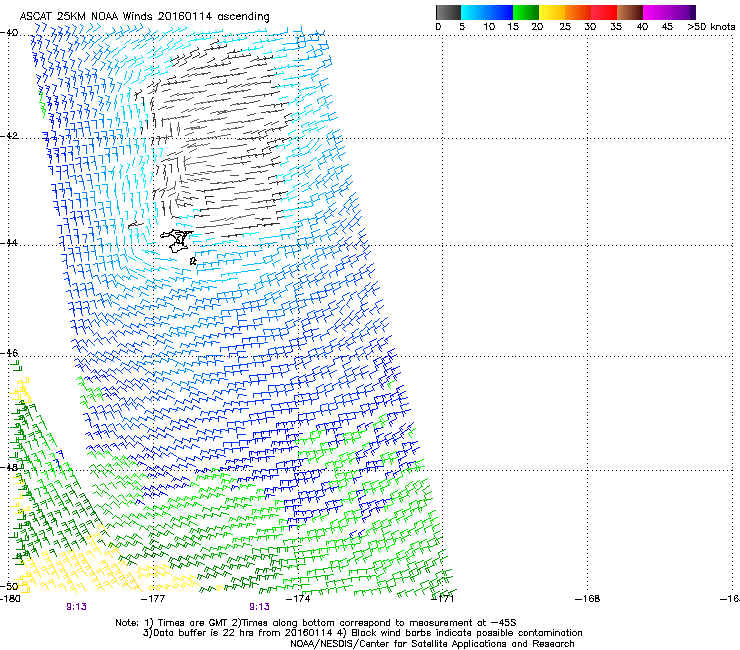Click the orange 25-30 knots legend swatch
The height and width of the screenshot is (650, 740).
[x=578, y=12]
